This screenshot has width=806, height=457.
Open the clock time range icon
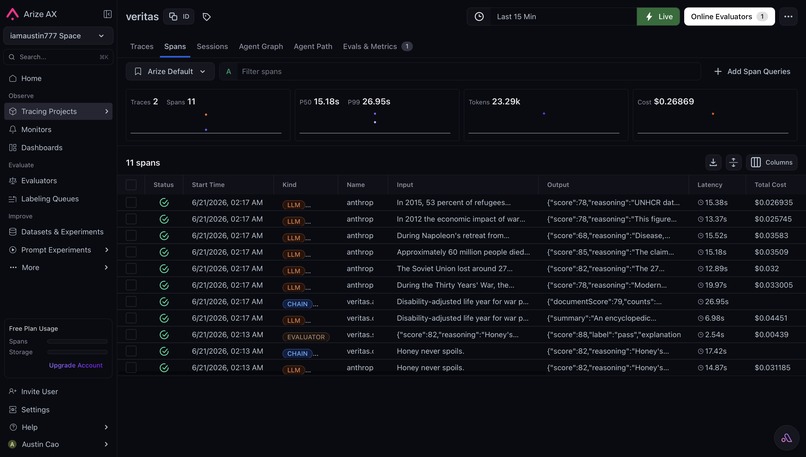[479, 16]
